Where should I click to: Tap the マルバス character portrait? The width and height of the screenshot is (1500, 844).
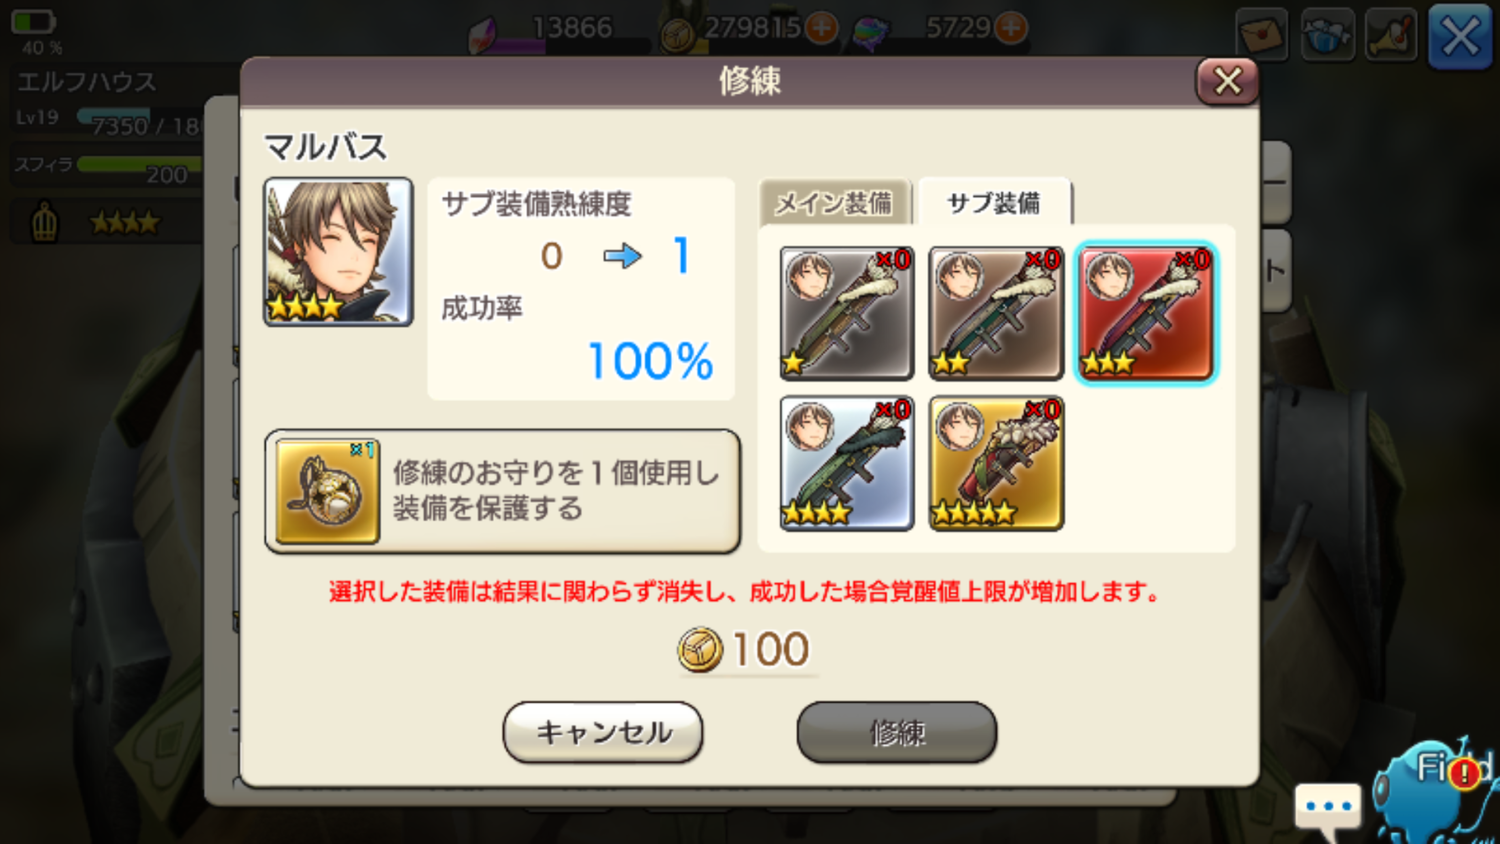tap(338, 252)
